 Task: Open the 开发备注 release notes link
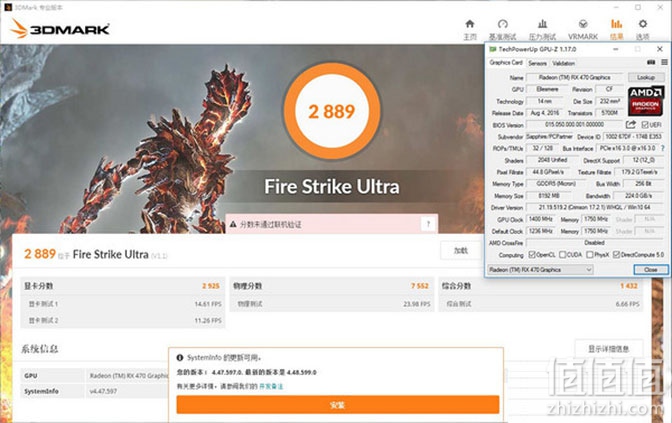(x=271, y=386)
